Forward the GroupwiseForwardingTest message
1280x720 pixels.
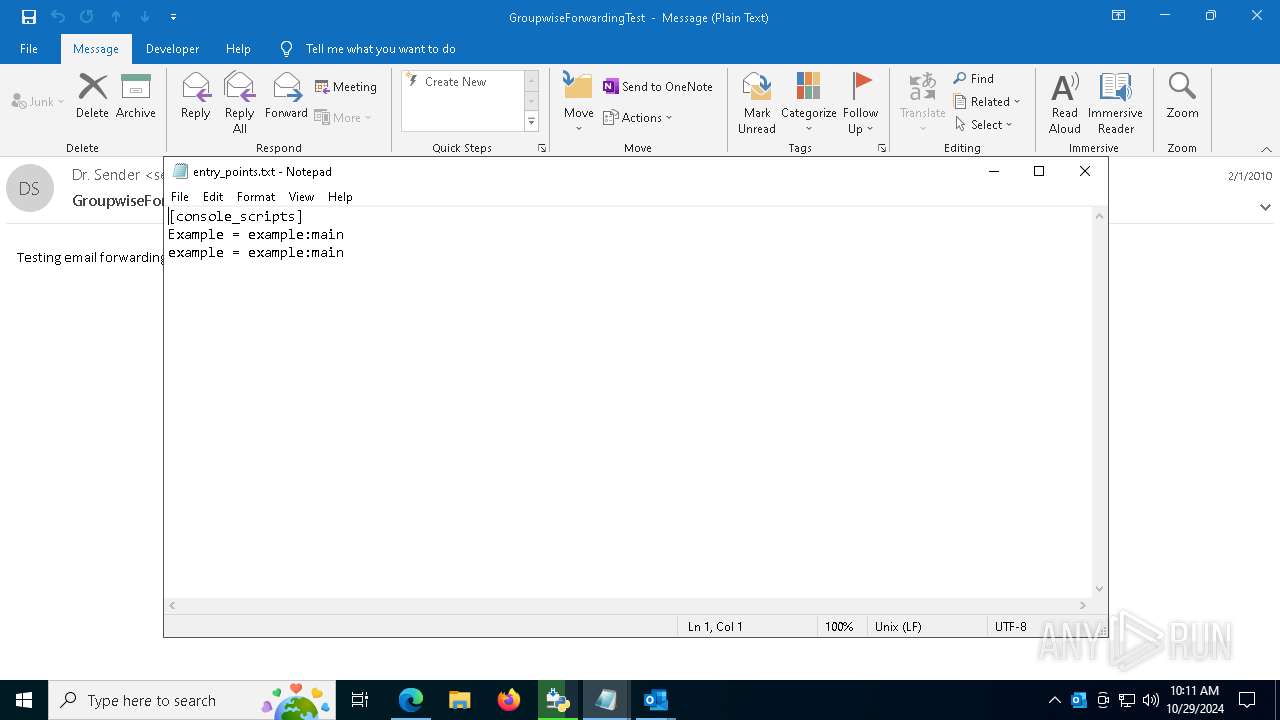[286, 96]
